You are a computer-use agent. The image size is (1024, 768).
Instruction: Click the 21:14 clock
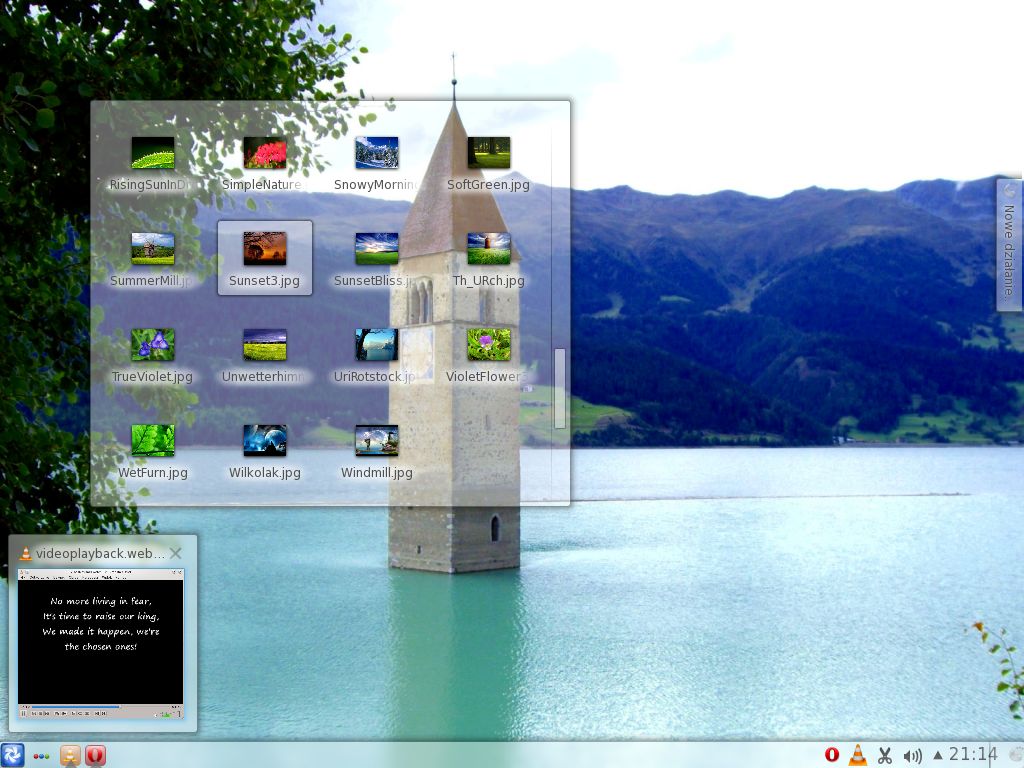click(972, 755)
